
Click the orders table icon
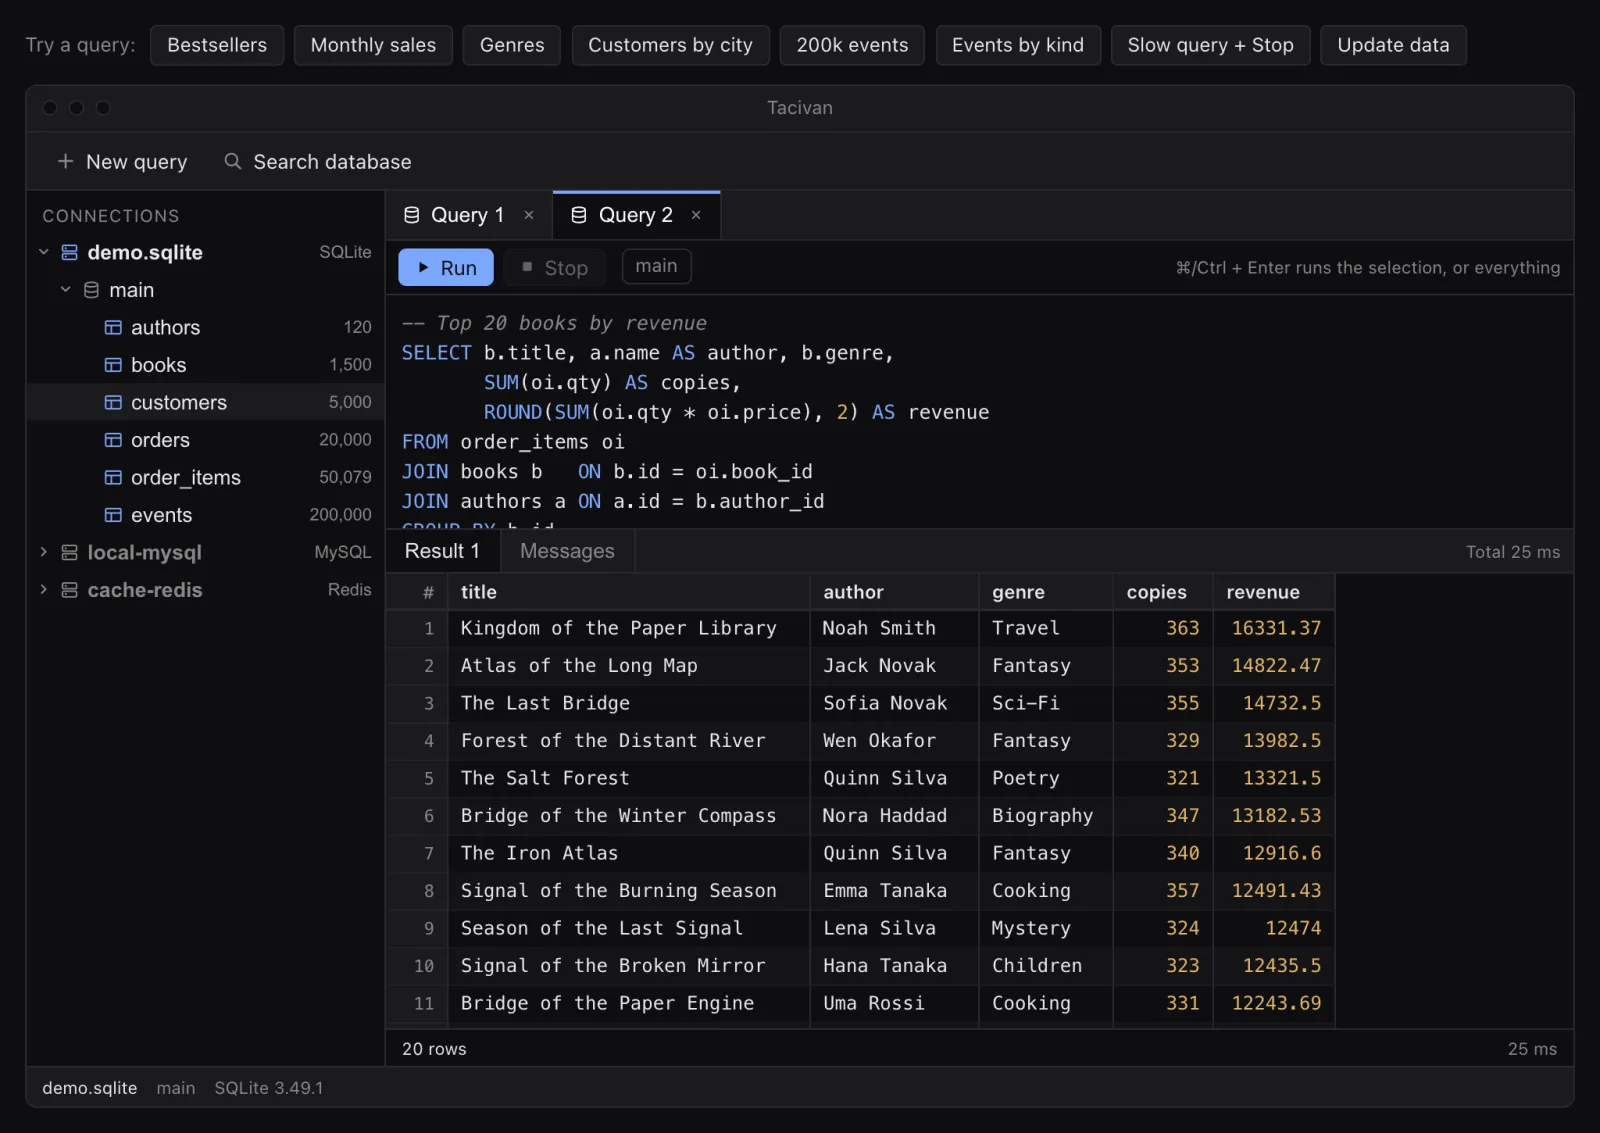pyautogui.click(x=113, y=440)
